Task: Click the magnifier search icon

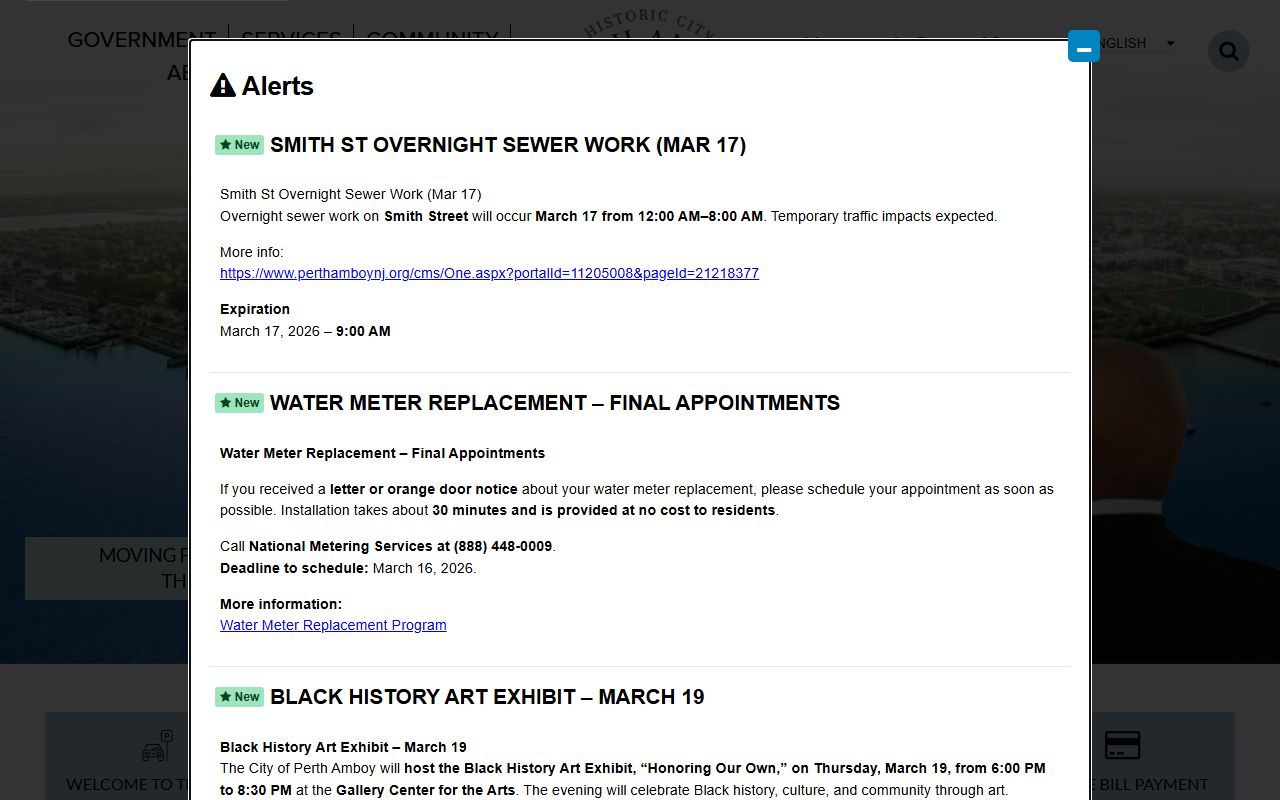Action: tap(1228, 51)
